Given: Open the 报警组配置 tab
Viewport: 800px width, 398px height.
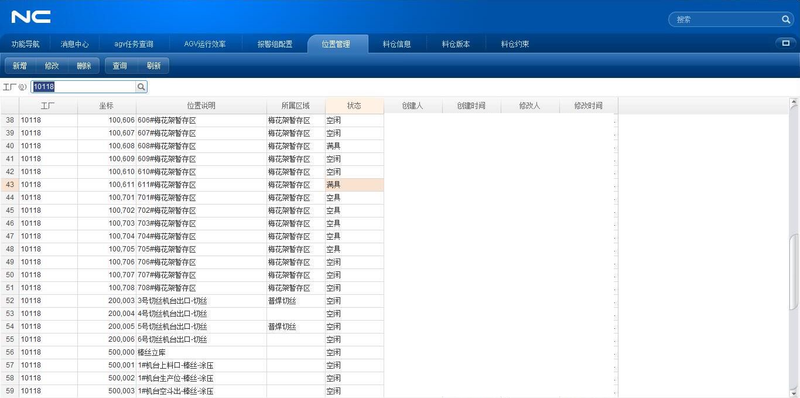Looking at the screenshot, I should coord(275,44).
